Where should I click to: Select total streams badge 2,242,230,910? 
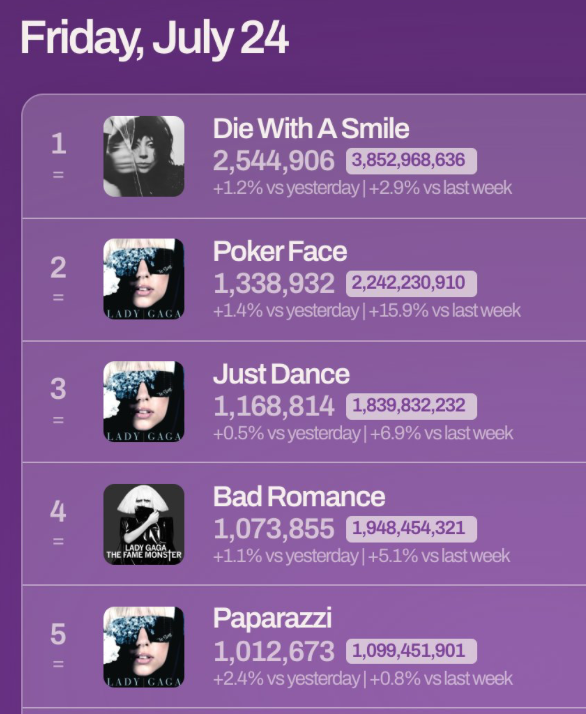pyautogui.click(x=411, y=283)
